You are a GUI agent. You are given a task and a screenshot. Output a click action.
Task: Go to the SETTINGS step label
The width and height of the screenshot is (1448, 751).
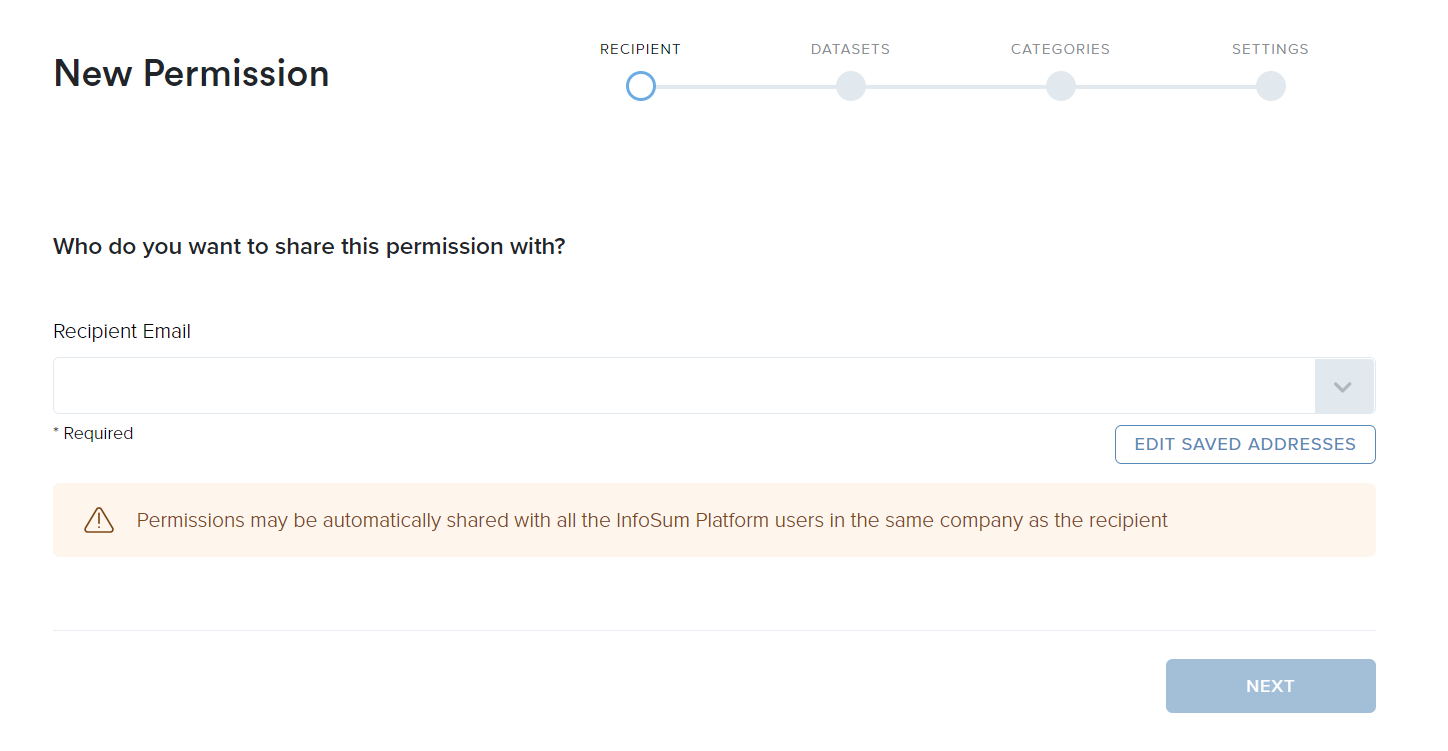[1270, 49]
